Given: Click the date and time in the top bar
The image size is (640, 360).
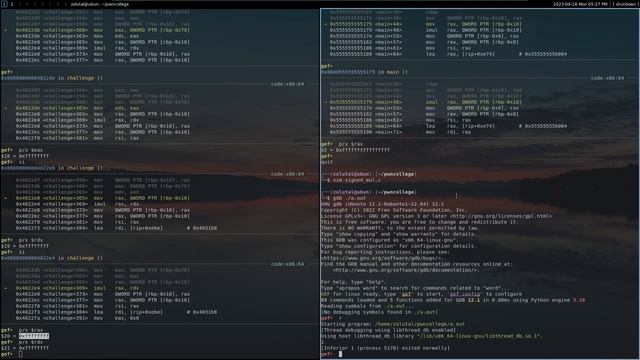Looking at the screenshot, I should coord(580,4).
